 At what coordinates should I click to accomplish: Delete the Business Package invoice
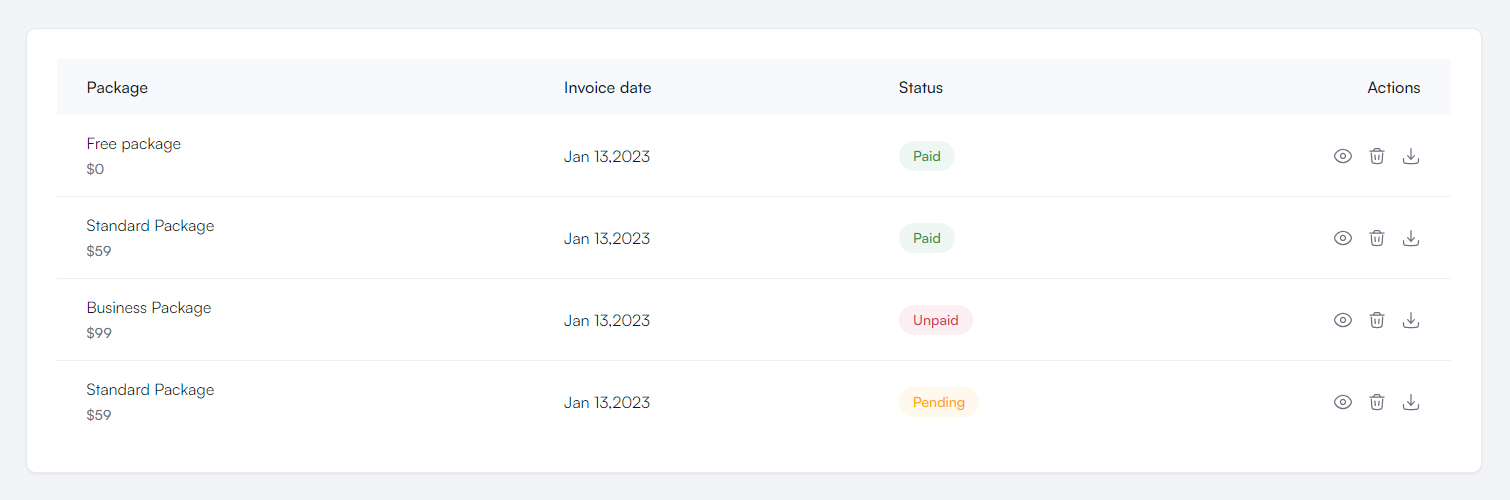tap(1377, 320)
